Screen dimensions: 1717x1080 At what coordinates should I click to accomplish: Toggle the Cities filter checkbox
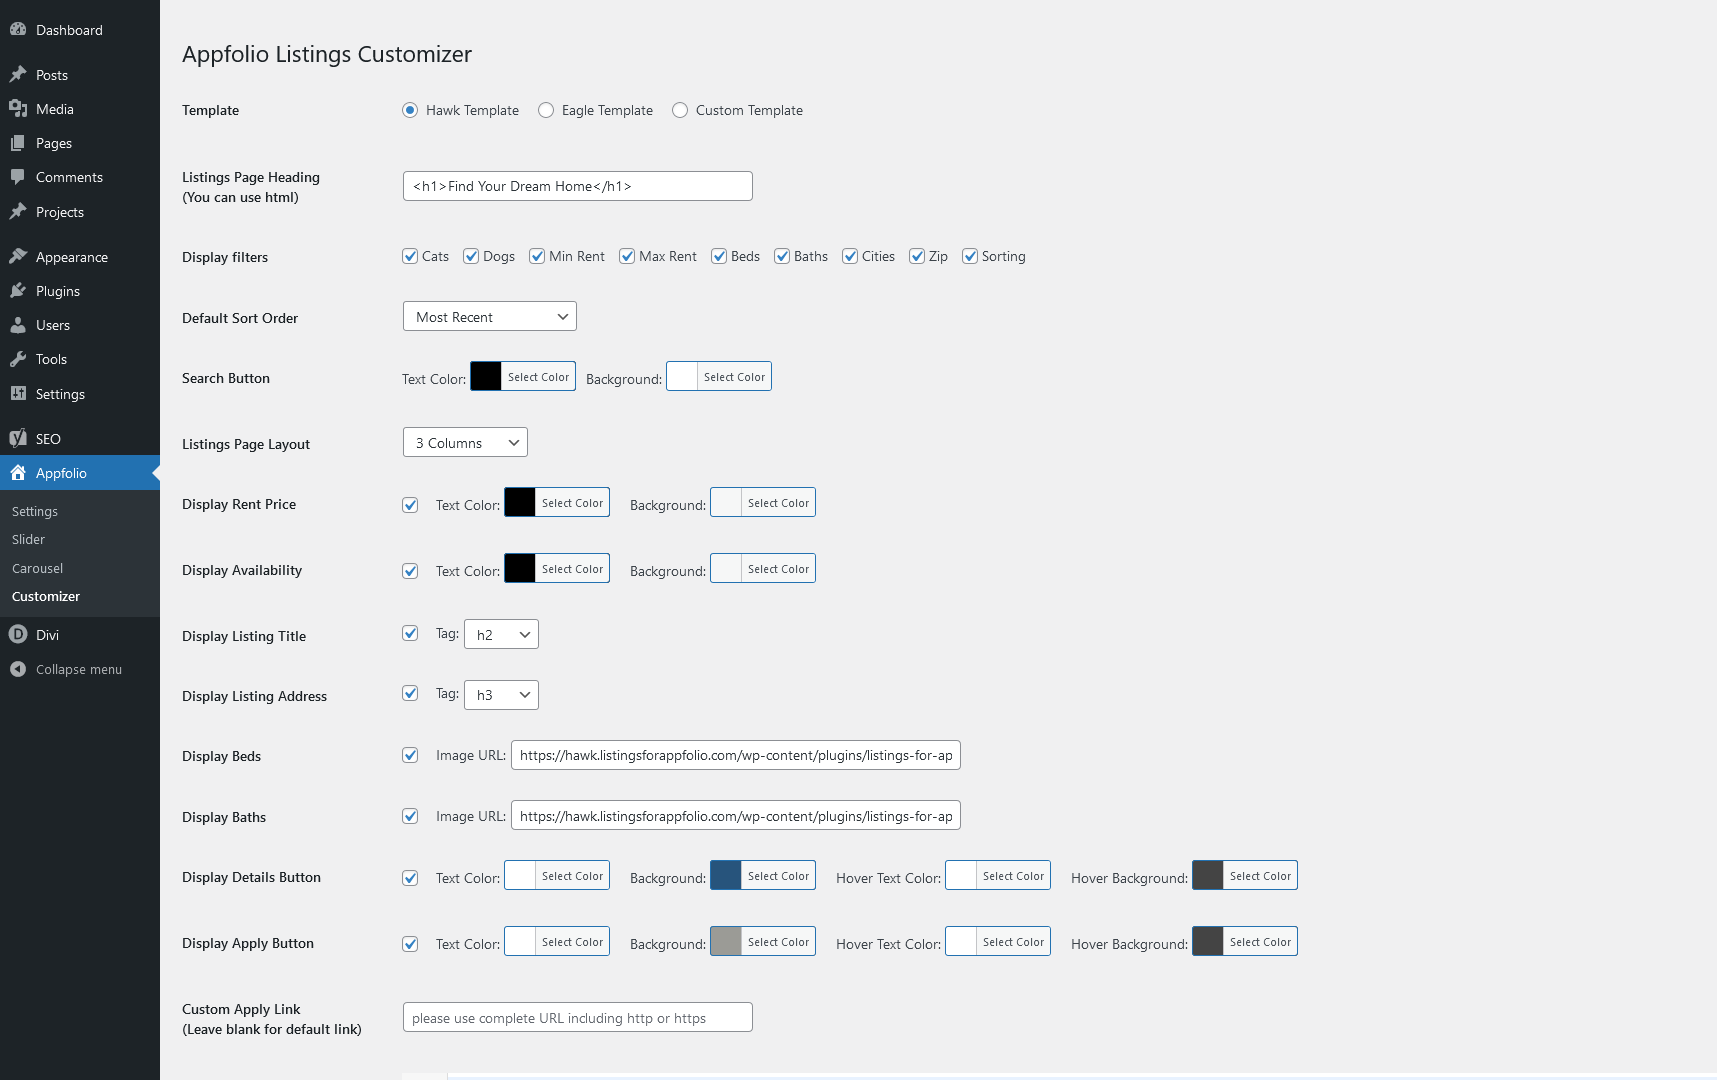coord(850,256)
